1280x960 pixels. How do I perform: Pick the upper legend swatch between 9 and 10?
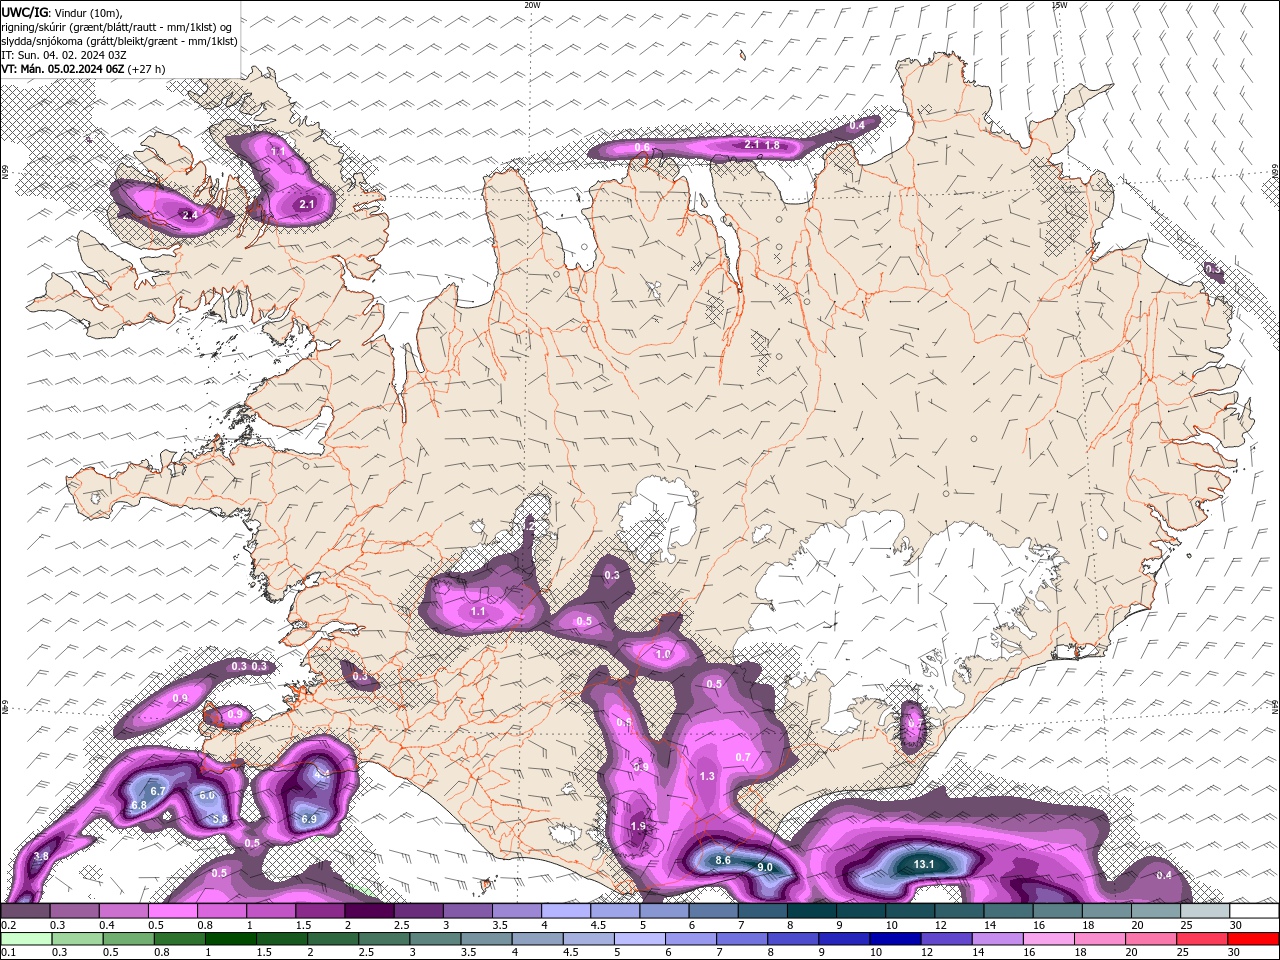click(x=862, y=911)
